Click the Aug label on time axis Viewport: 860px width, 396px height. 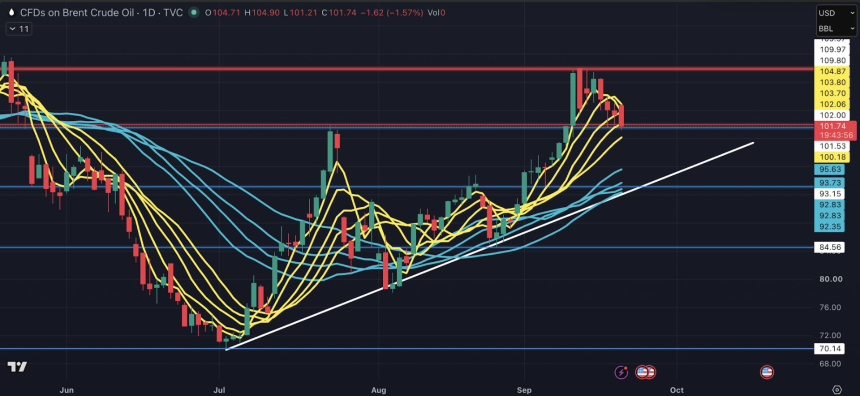[x=378, y=390]
